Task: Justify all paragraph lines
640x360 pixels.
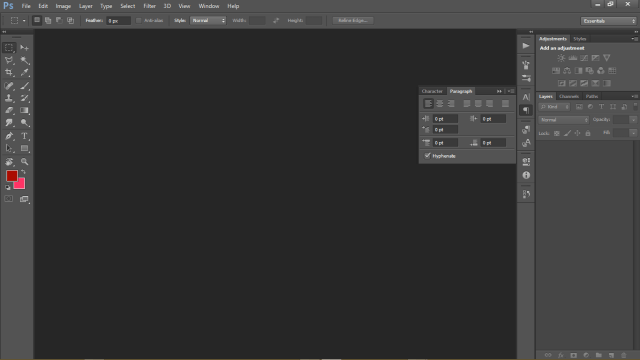Action: click(x=505, y=104)
